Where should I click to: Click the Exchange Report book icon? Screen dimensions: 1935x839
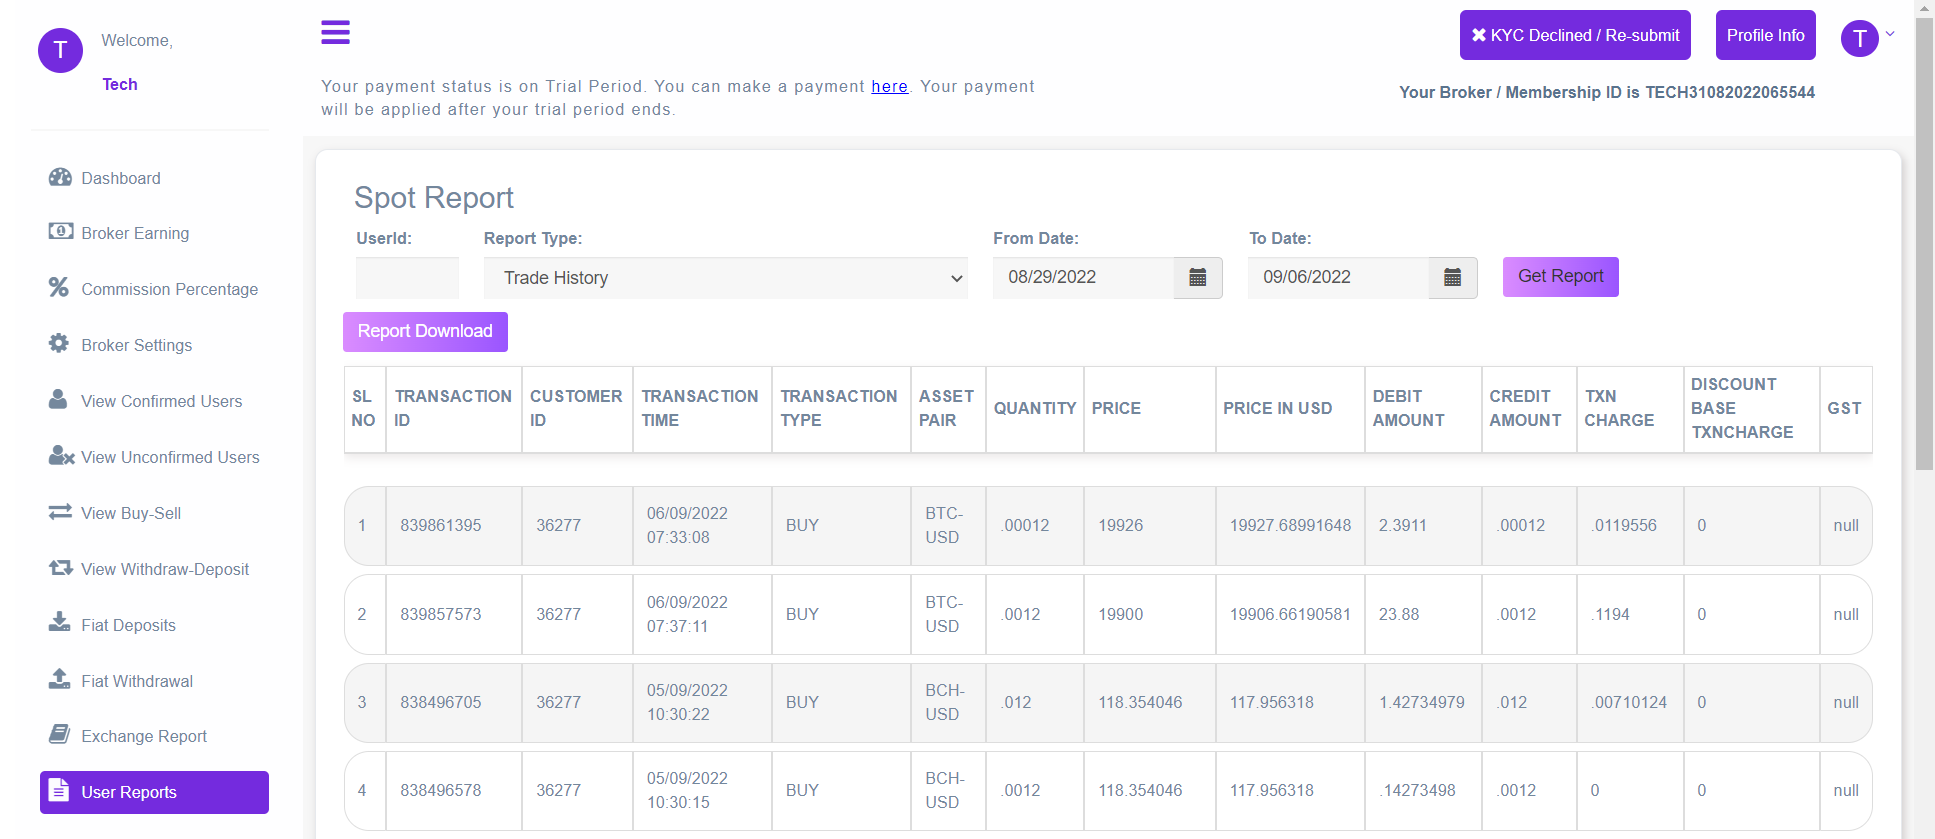click(x=59, y=735)
